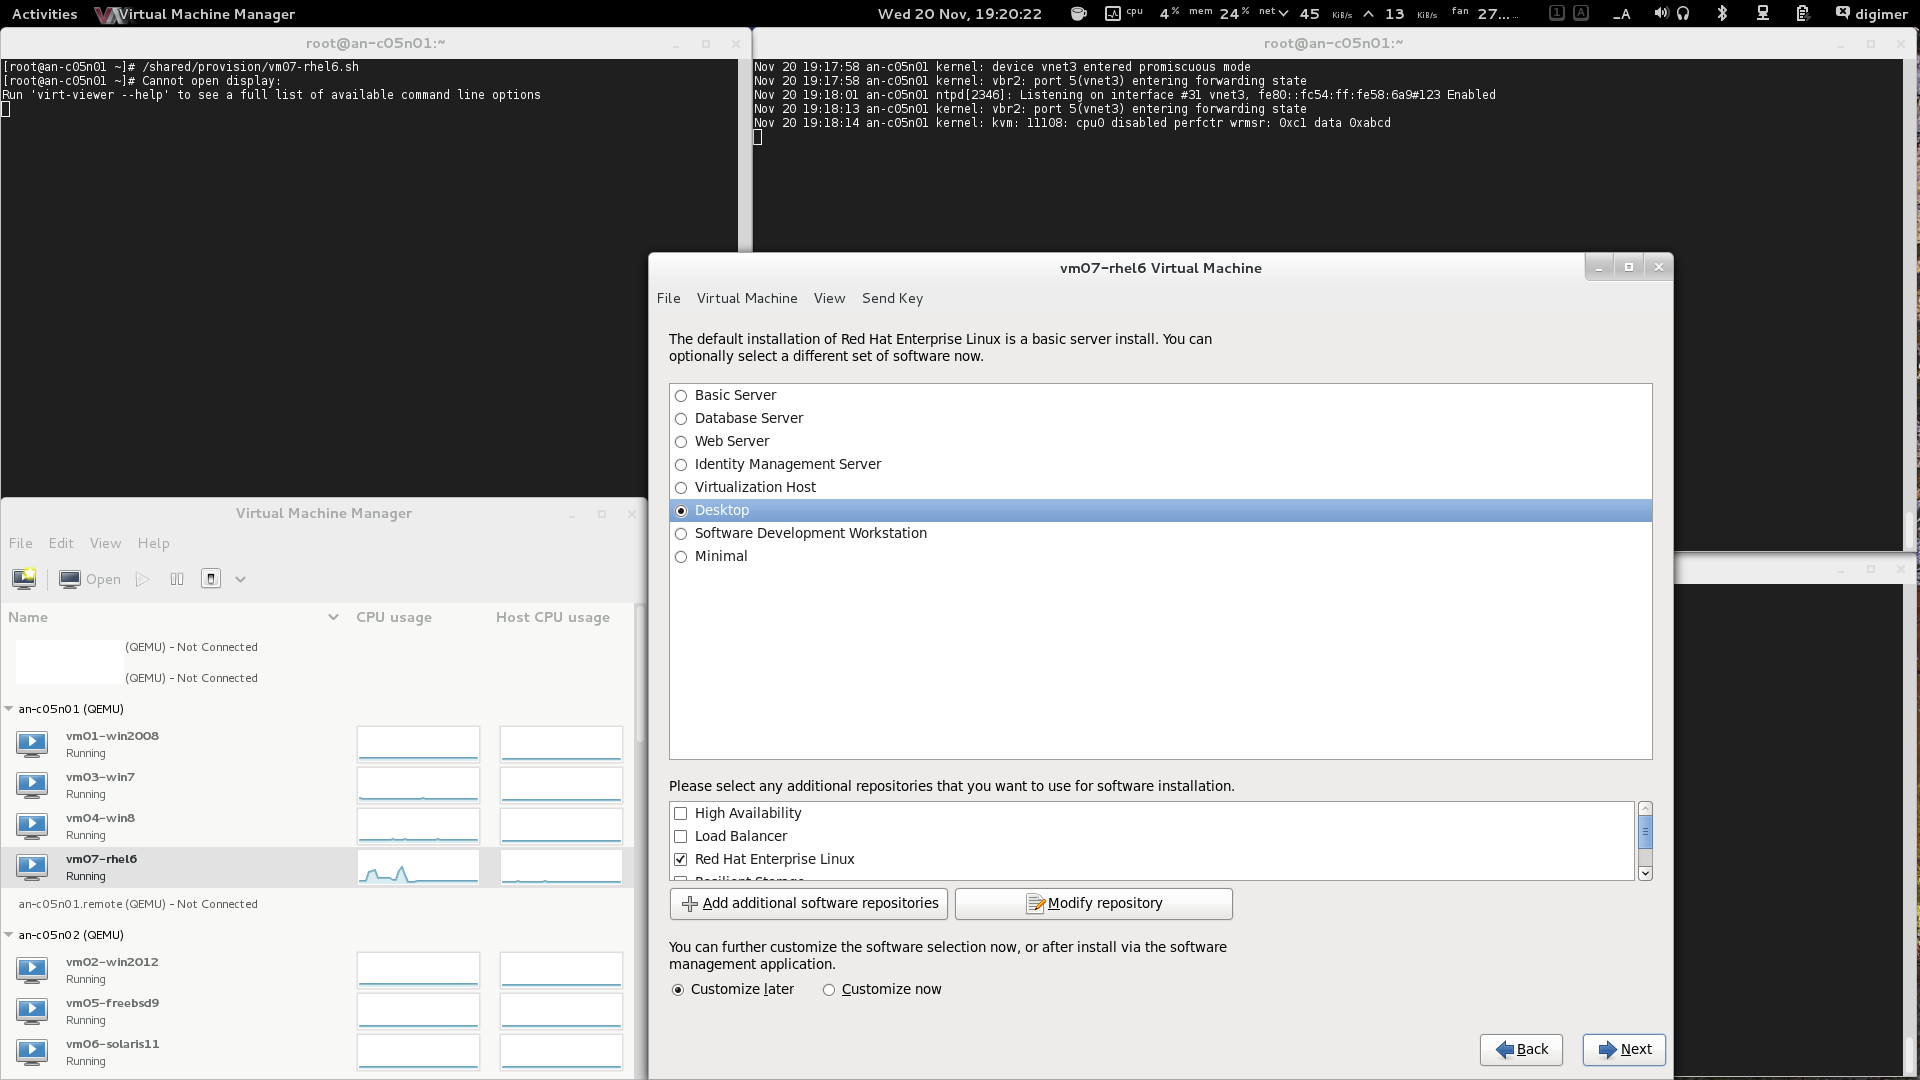This screenshot has width=1920, height=1080.
Task: Click the chat status icon beside digimer
Action: [1842, 13]
